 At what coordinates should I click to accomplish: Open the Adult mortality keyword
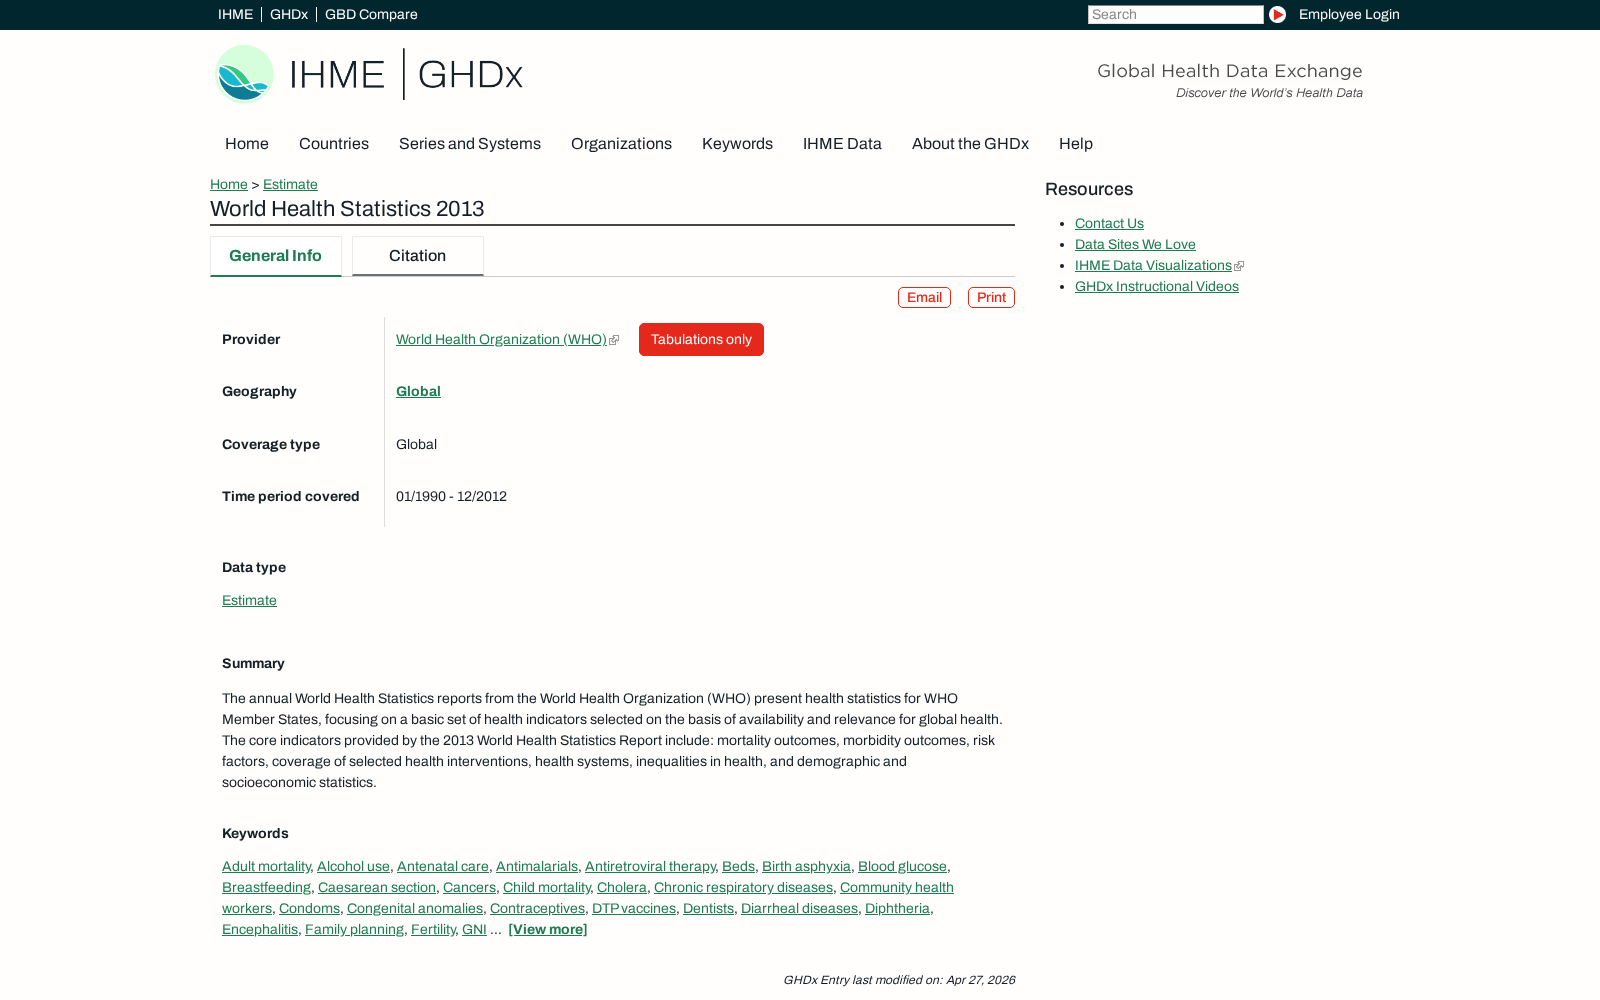pos(266,867)
